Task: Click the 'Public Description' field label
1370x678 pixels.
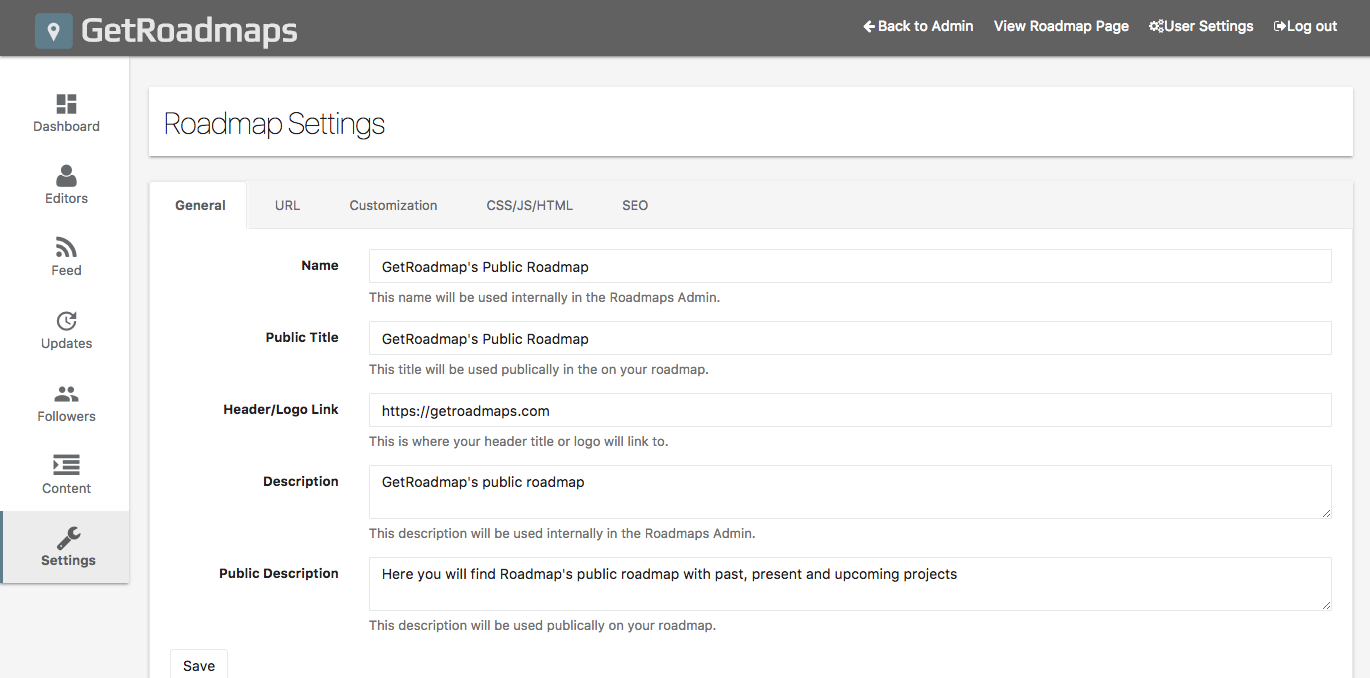Action: coord(279,573)
